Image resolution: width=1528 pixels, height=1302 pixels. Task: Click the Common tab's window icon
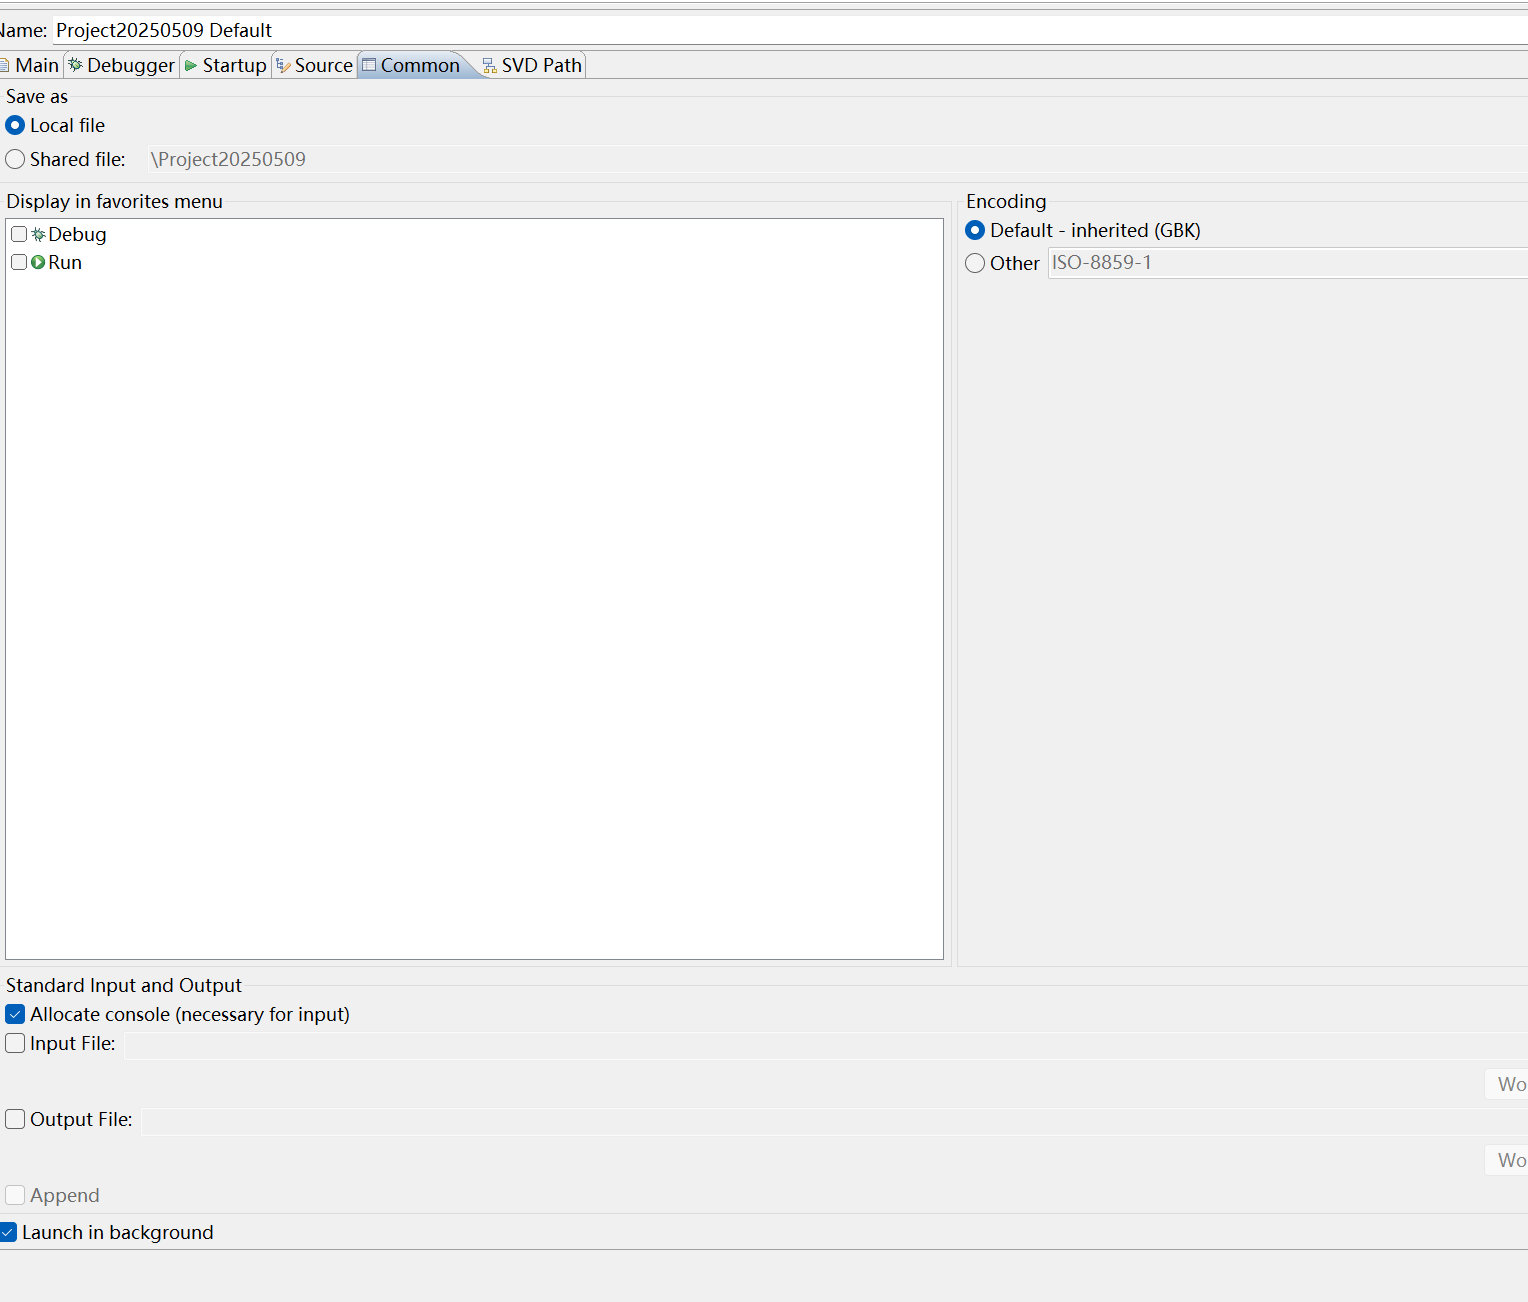(x=368, y=65)
